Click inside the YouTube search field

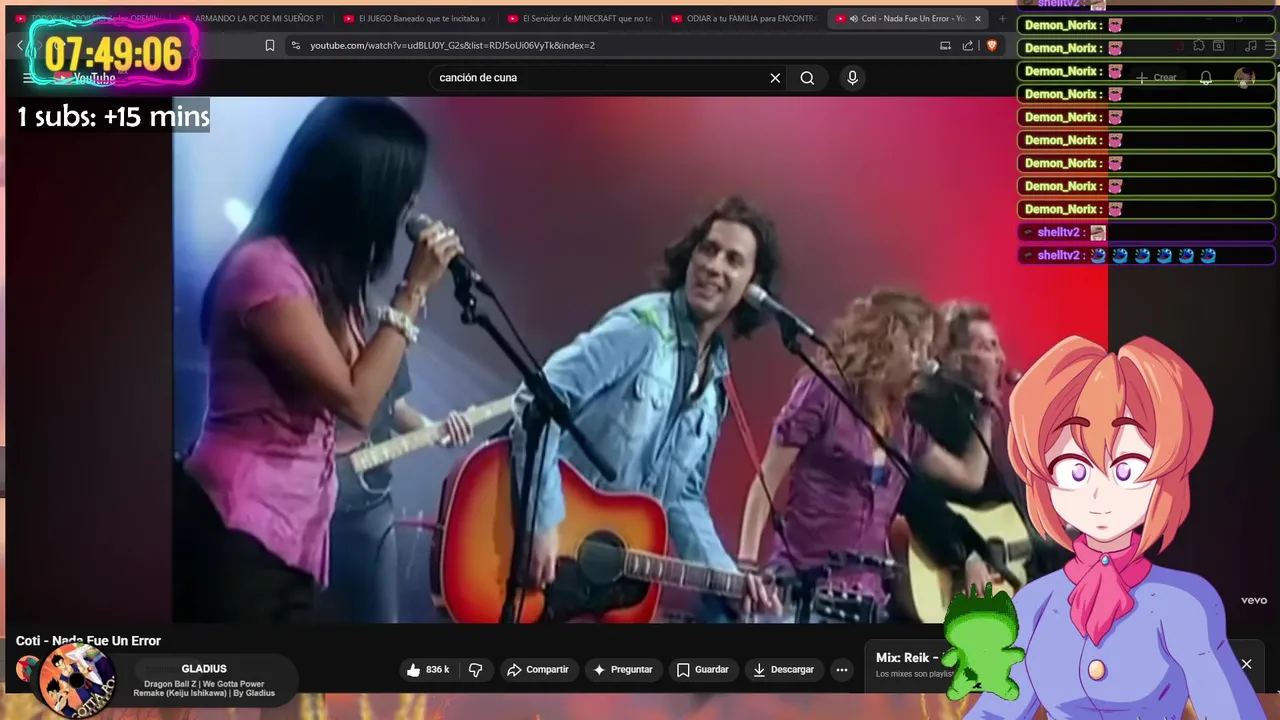(x=600, y=78)
